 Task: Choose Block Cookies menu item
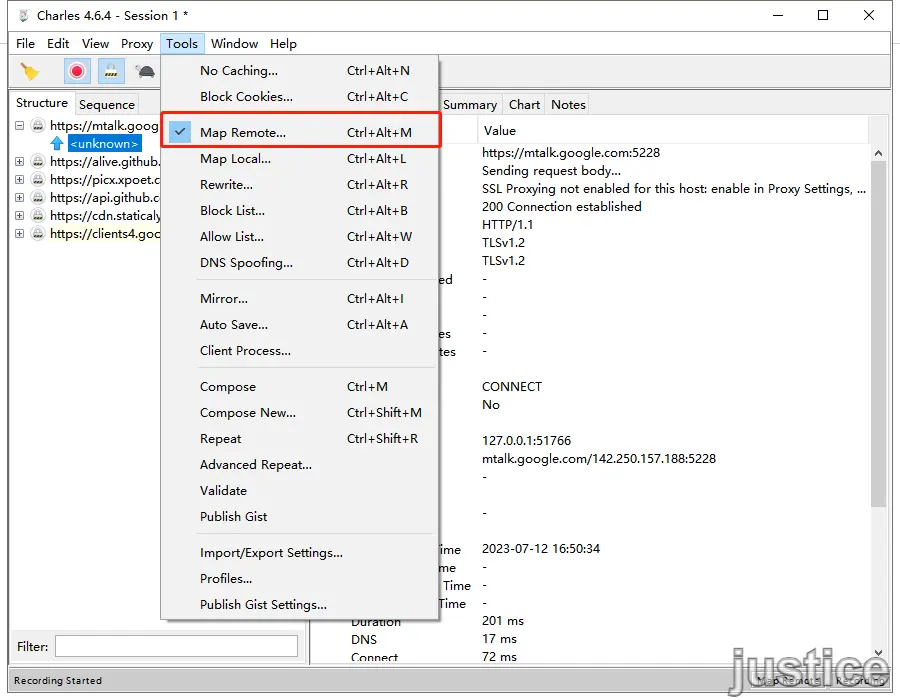point(301,96)
